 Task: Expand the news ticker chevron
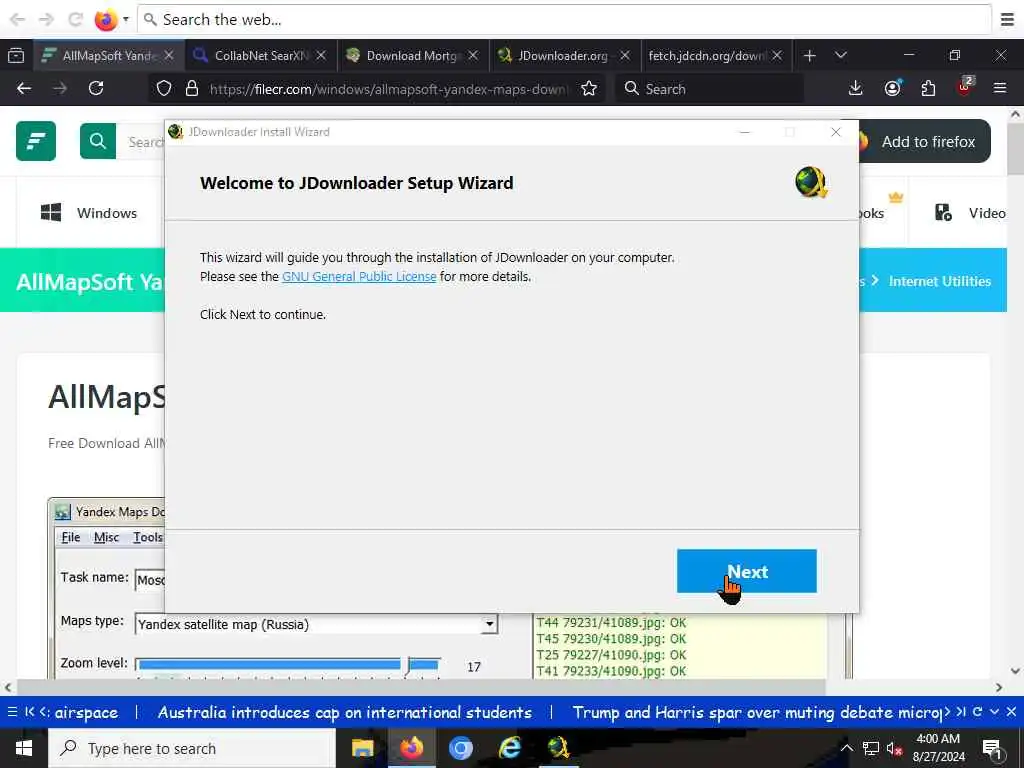tap(994, 712)
